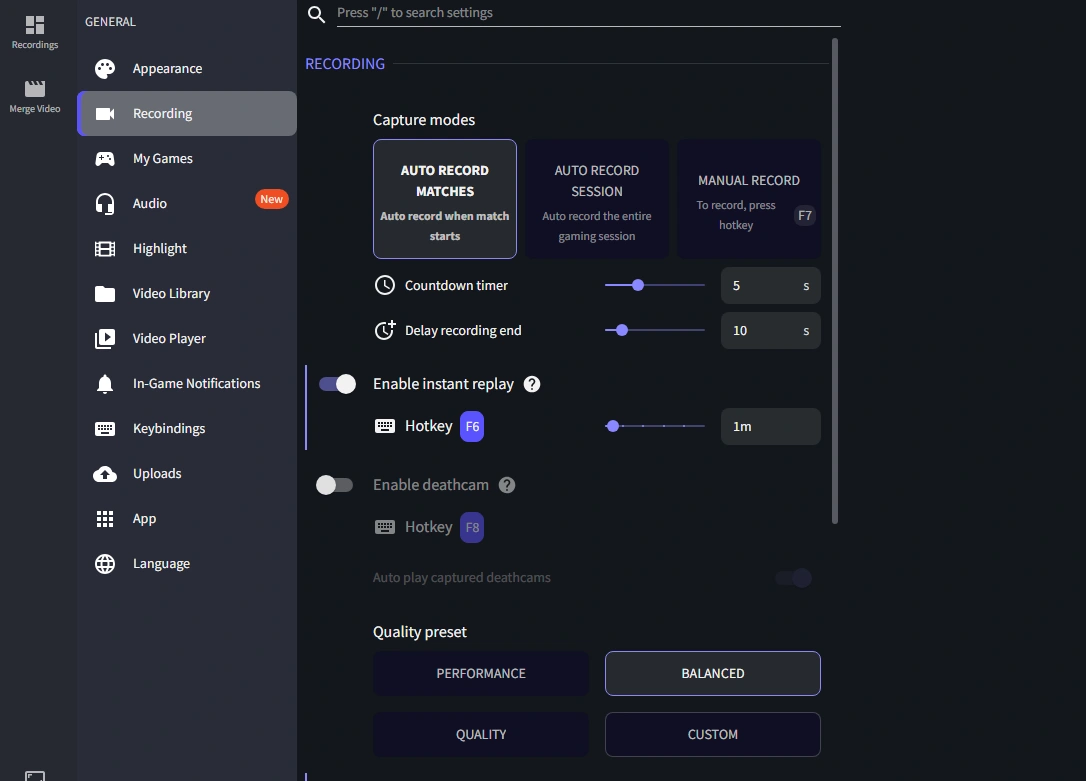This screenshot has width=1086, height=781.
Task: Enable the deathcam toggle
Action: click(335, 484)
